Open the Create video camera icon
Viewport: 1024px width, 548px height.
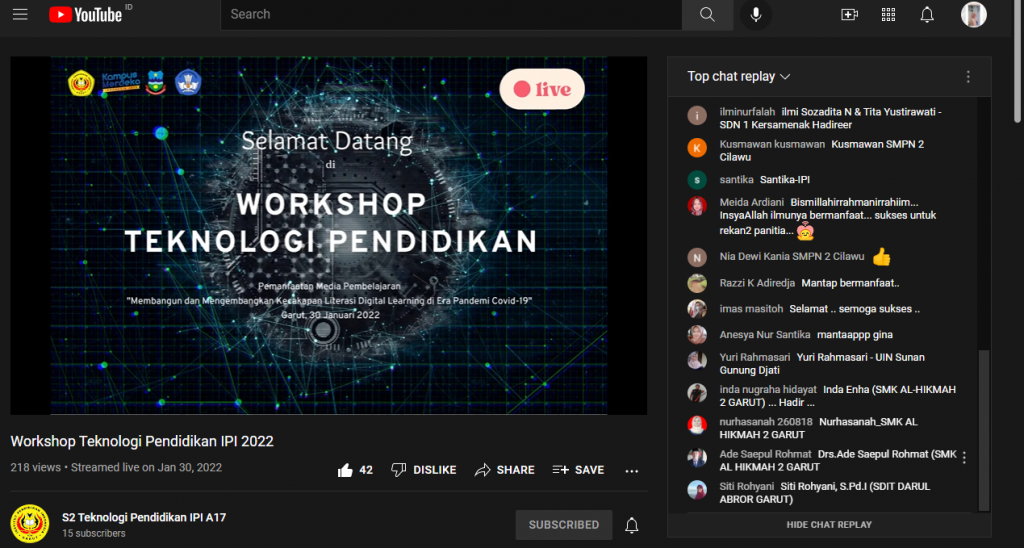849,14
